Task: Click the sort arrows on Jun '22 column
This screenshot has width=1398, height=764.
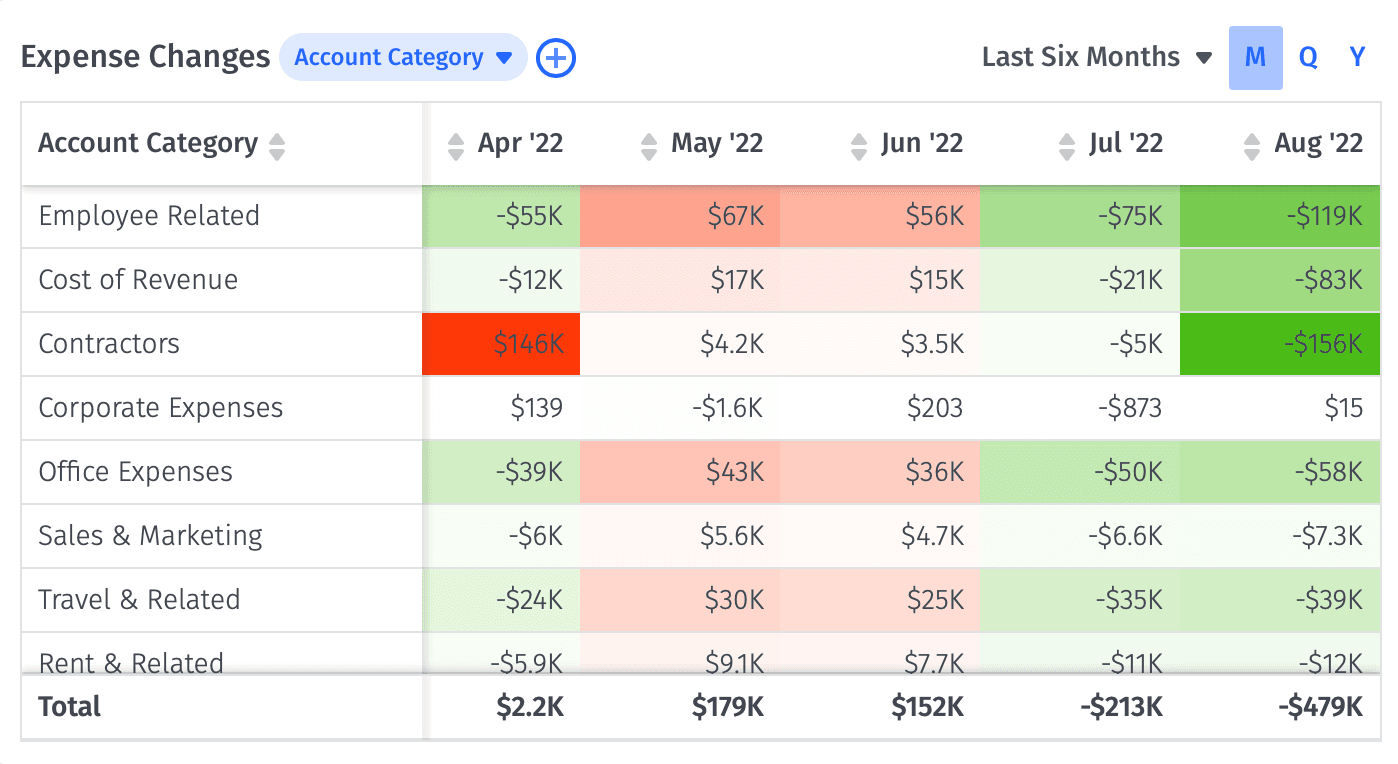Action: click(857, 144)
